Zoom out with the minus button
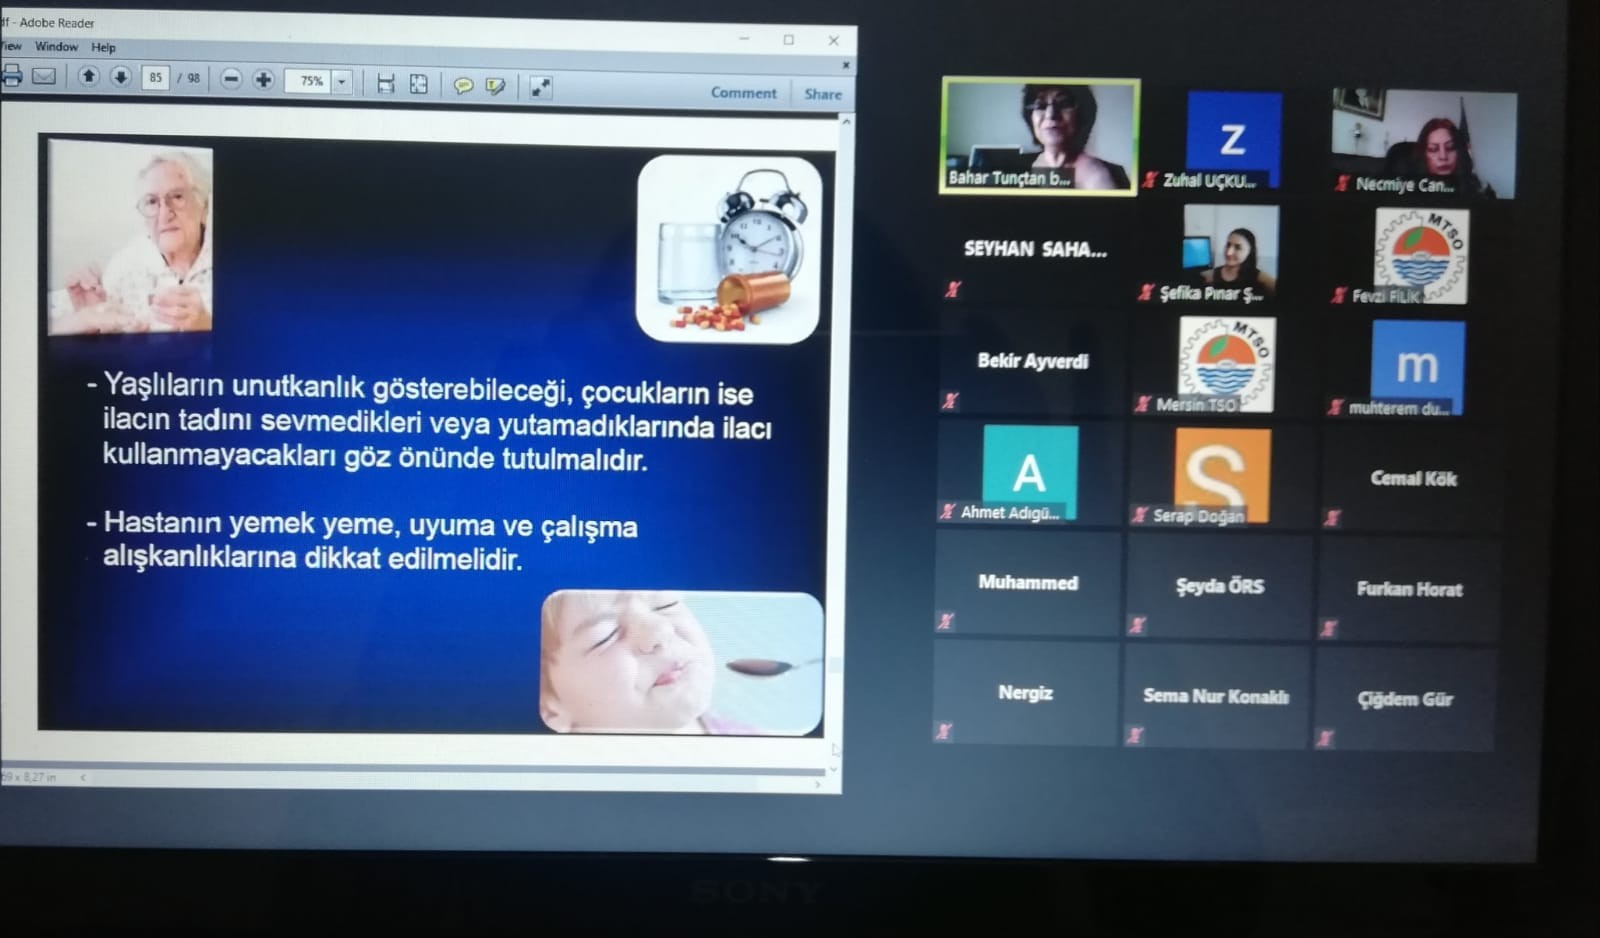Screen dimensions: 1600x938 point(231,79)
